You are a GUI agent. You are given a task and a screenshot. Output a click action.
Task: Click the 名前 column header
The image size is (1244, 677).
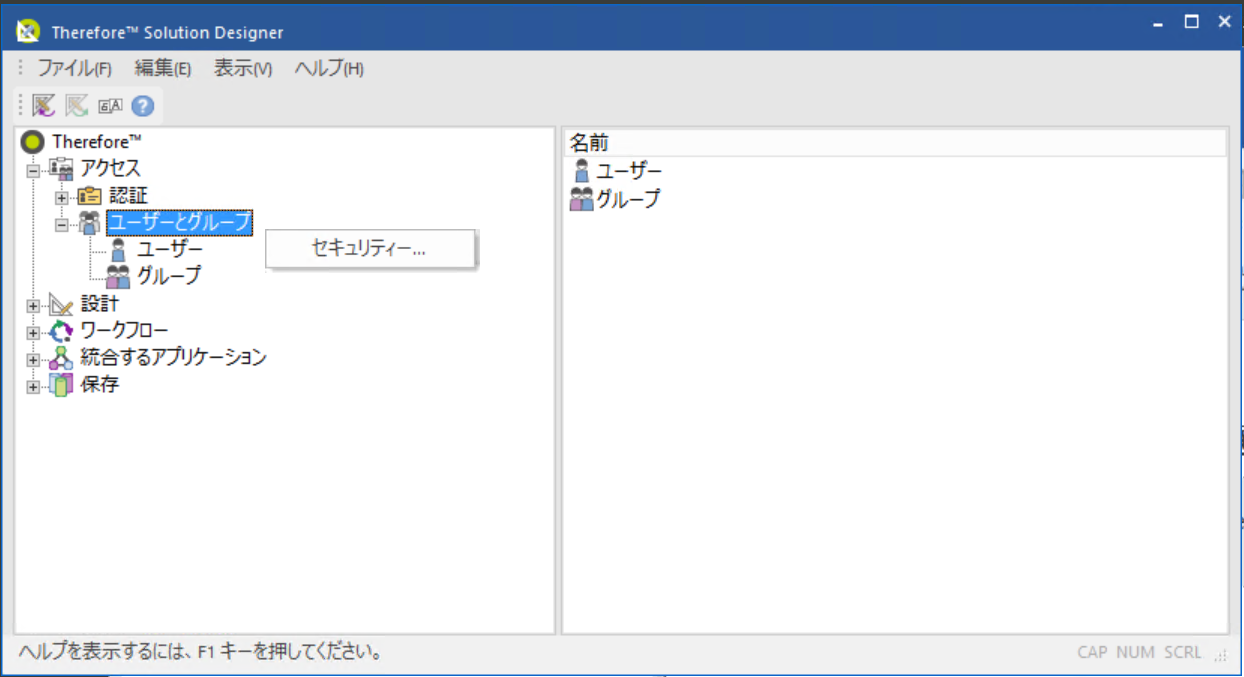(x=895, y=143)
